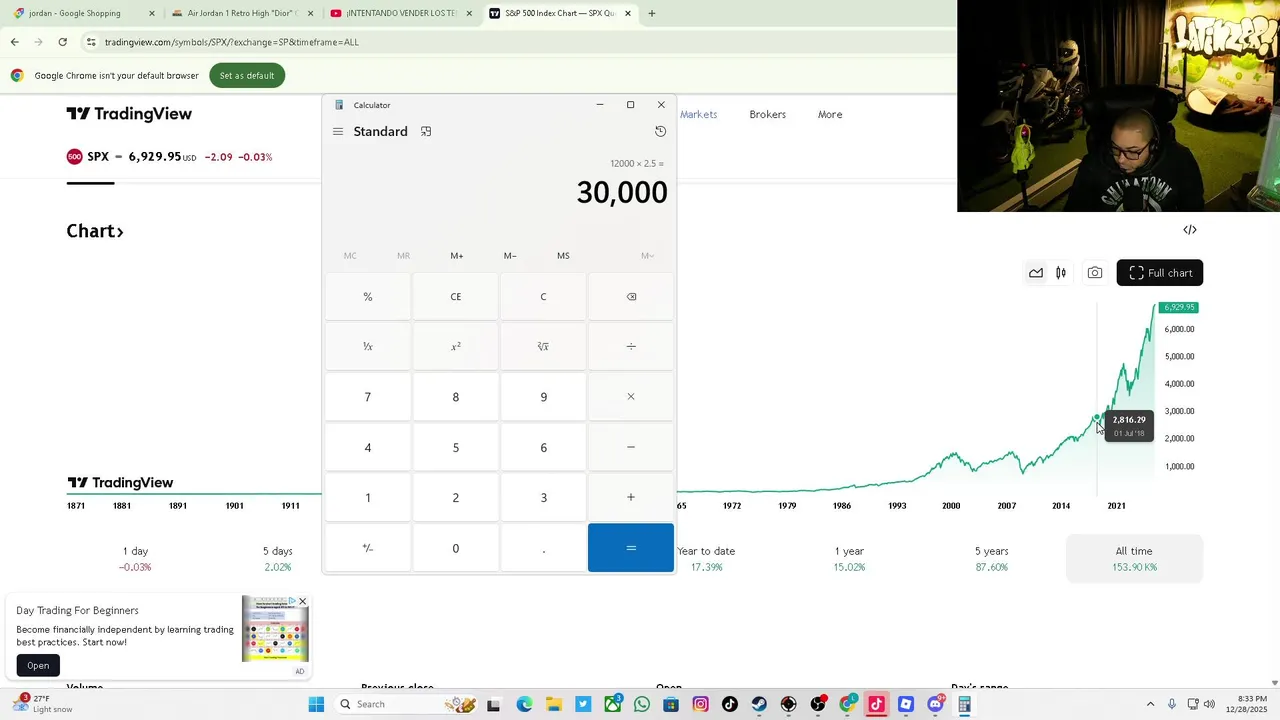Select the 5 years performance range

pyautogui.click(x=992, y=558)
